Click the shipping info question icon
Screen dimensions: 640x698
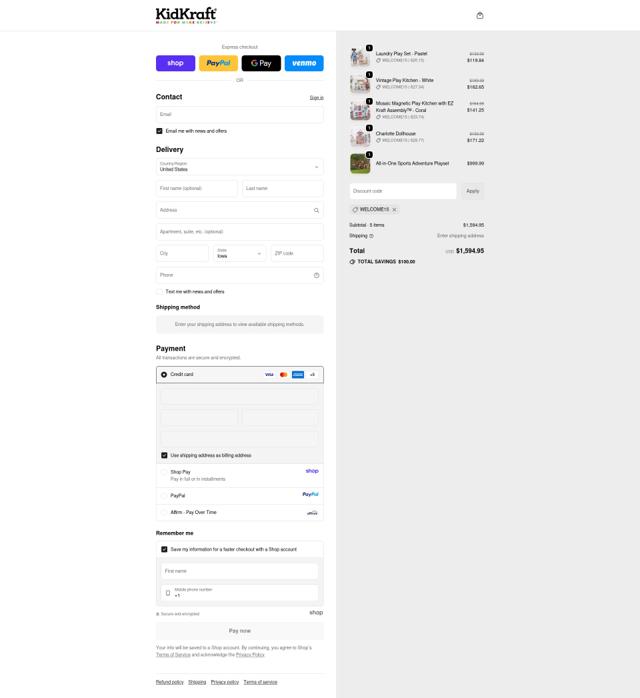(x=371, y=236)
